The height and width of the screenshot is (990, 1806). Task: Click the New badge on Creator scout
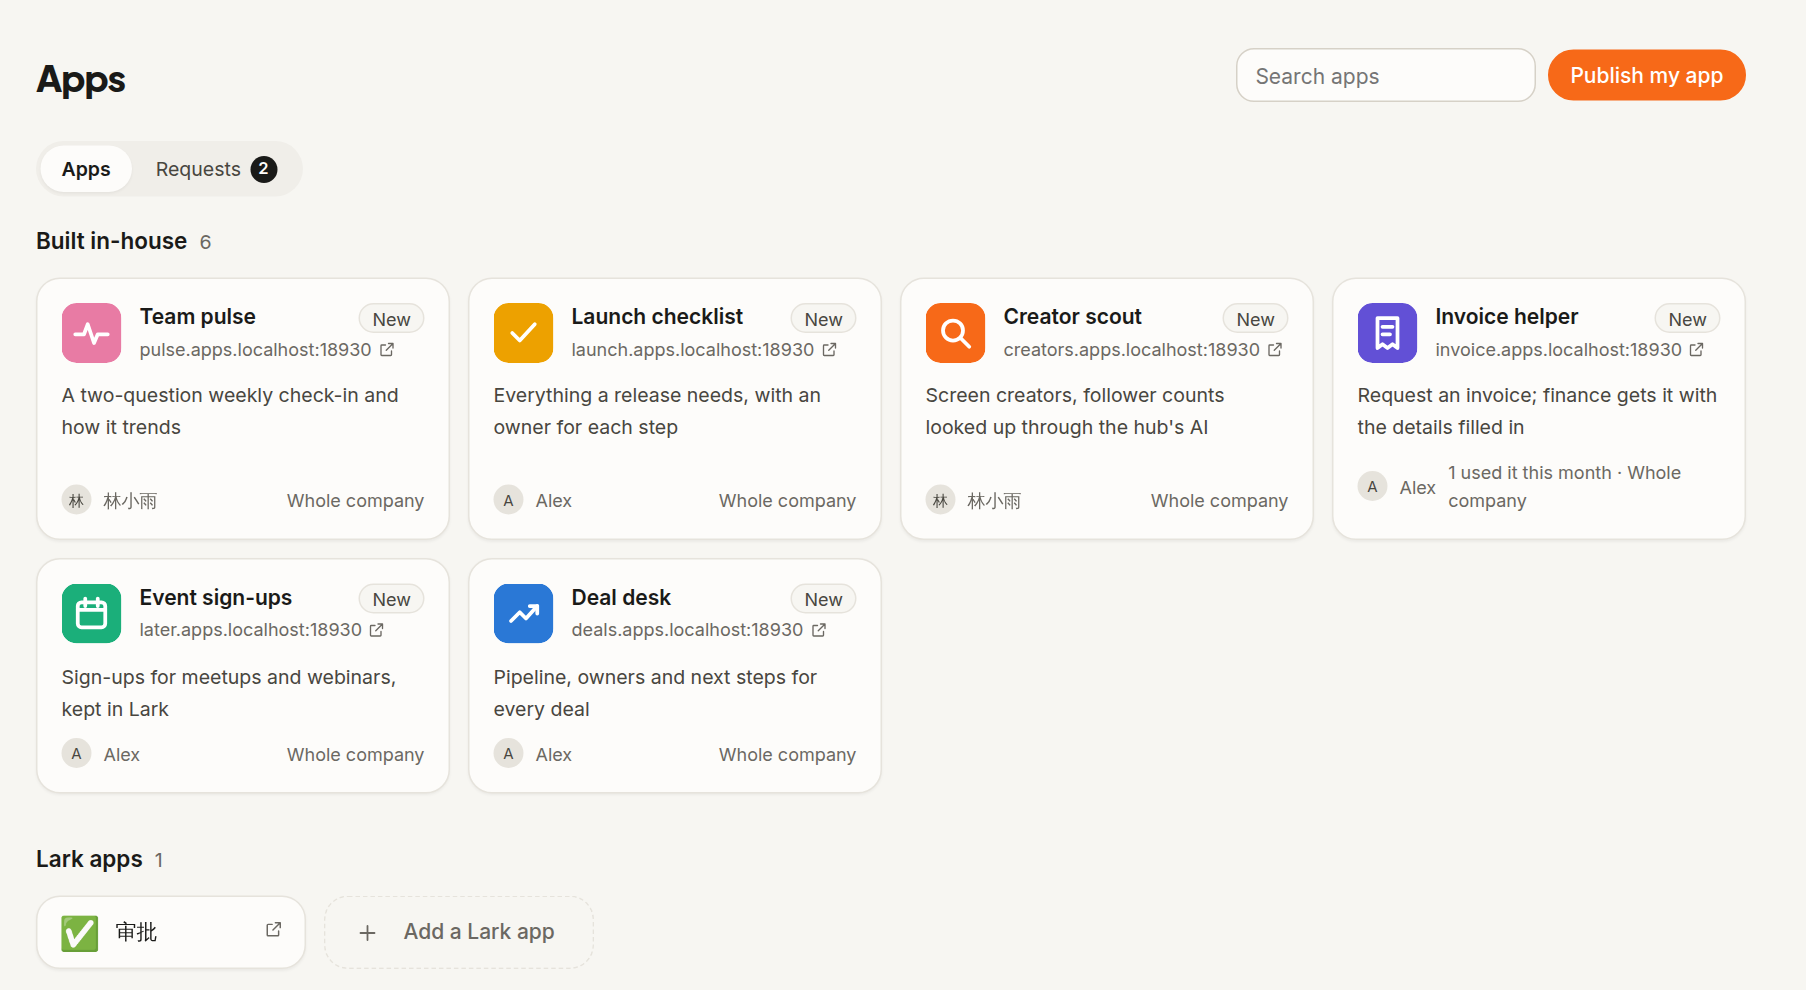click(1256, 319)
